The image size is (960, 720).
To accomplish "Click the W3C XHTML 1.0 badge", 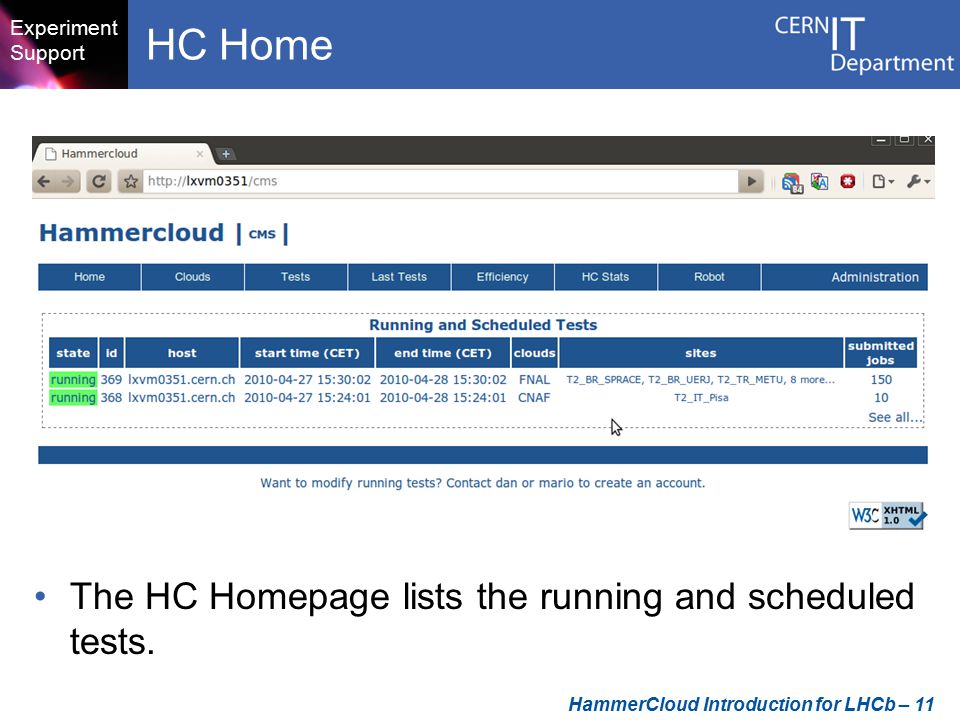I will (x=888, y=516).
